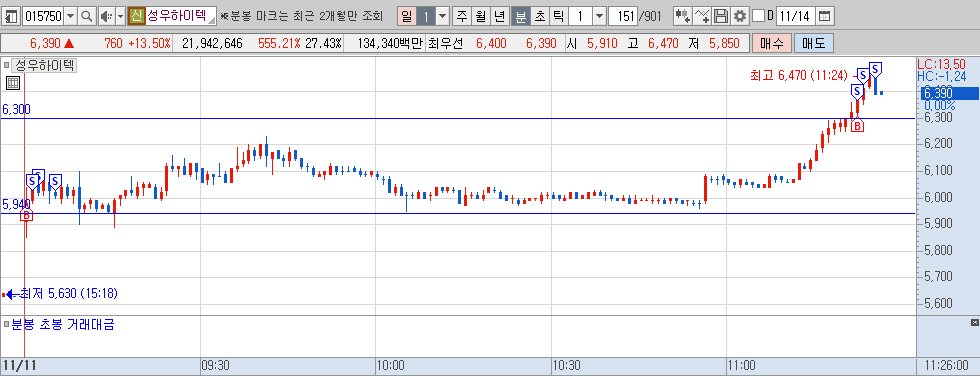980x376 pixels.
Task: Click the window layout icon beside stock code
Action: click(11, 16)
